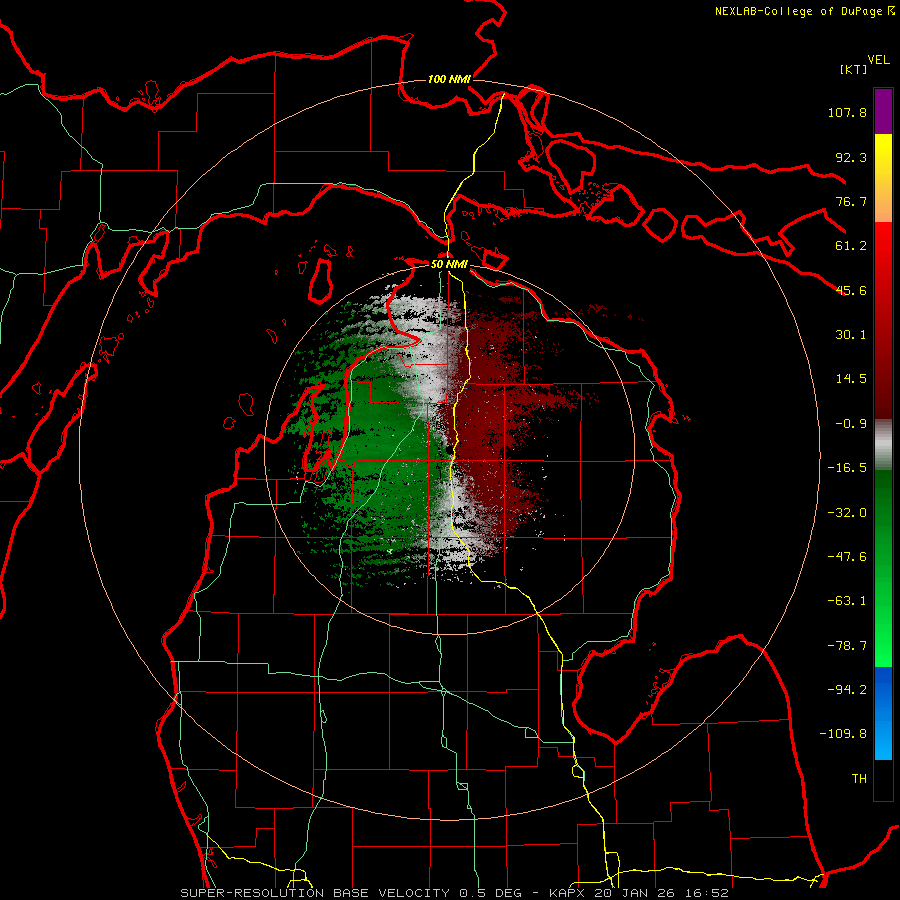Click the blue segment of velocity color bar
Screen dimensions: 900x900
(883, 713)
